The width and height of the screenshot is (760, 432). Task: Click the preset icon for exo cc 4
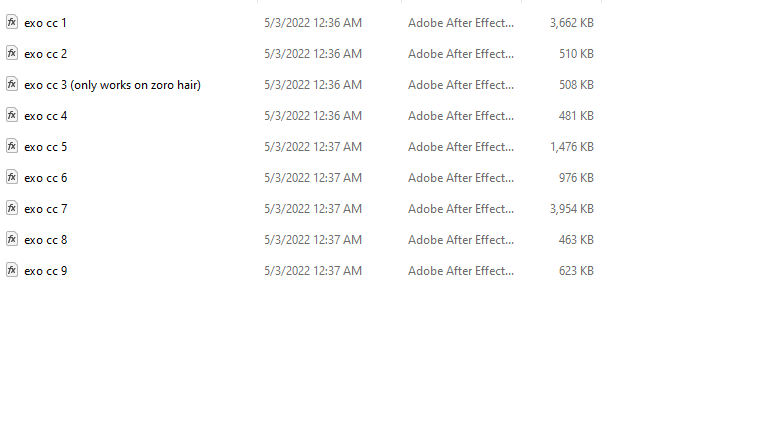(x=12, y=115)
